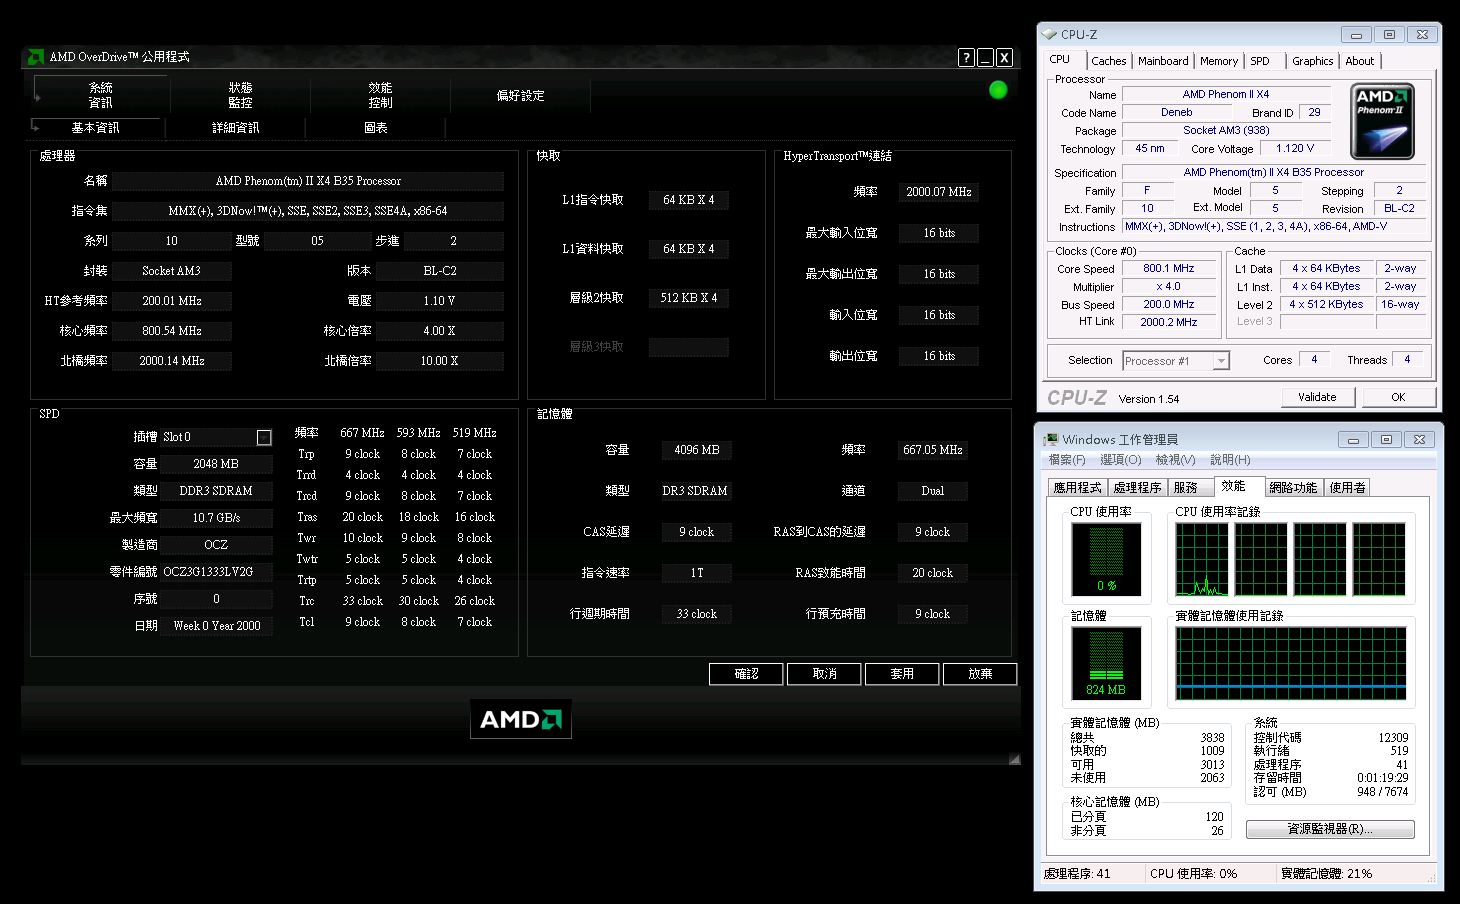Click the first CPU usage history graph
1460x904 pixels.
(x=1201, y=559)
